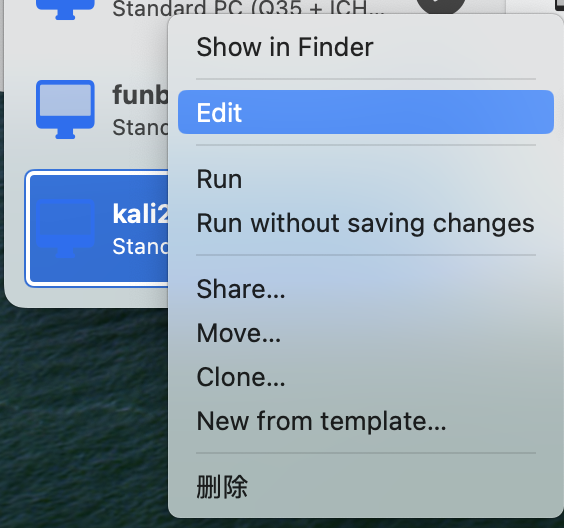Select the kali2 VM name in list
Screen dimensions: 564x528
point(140,214)
